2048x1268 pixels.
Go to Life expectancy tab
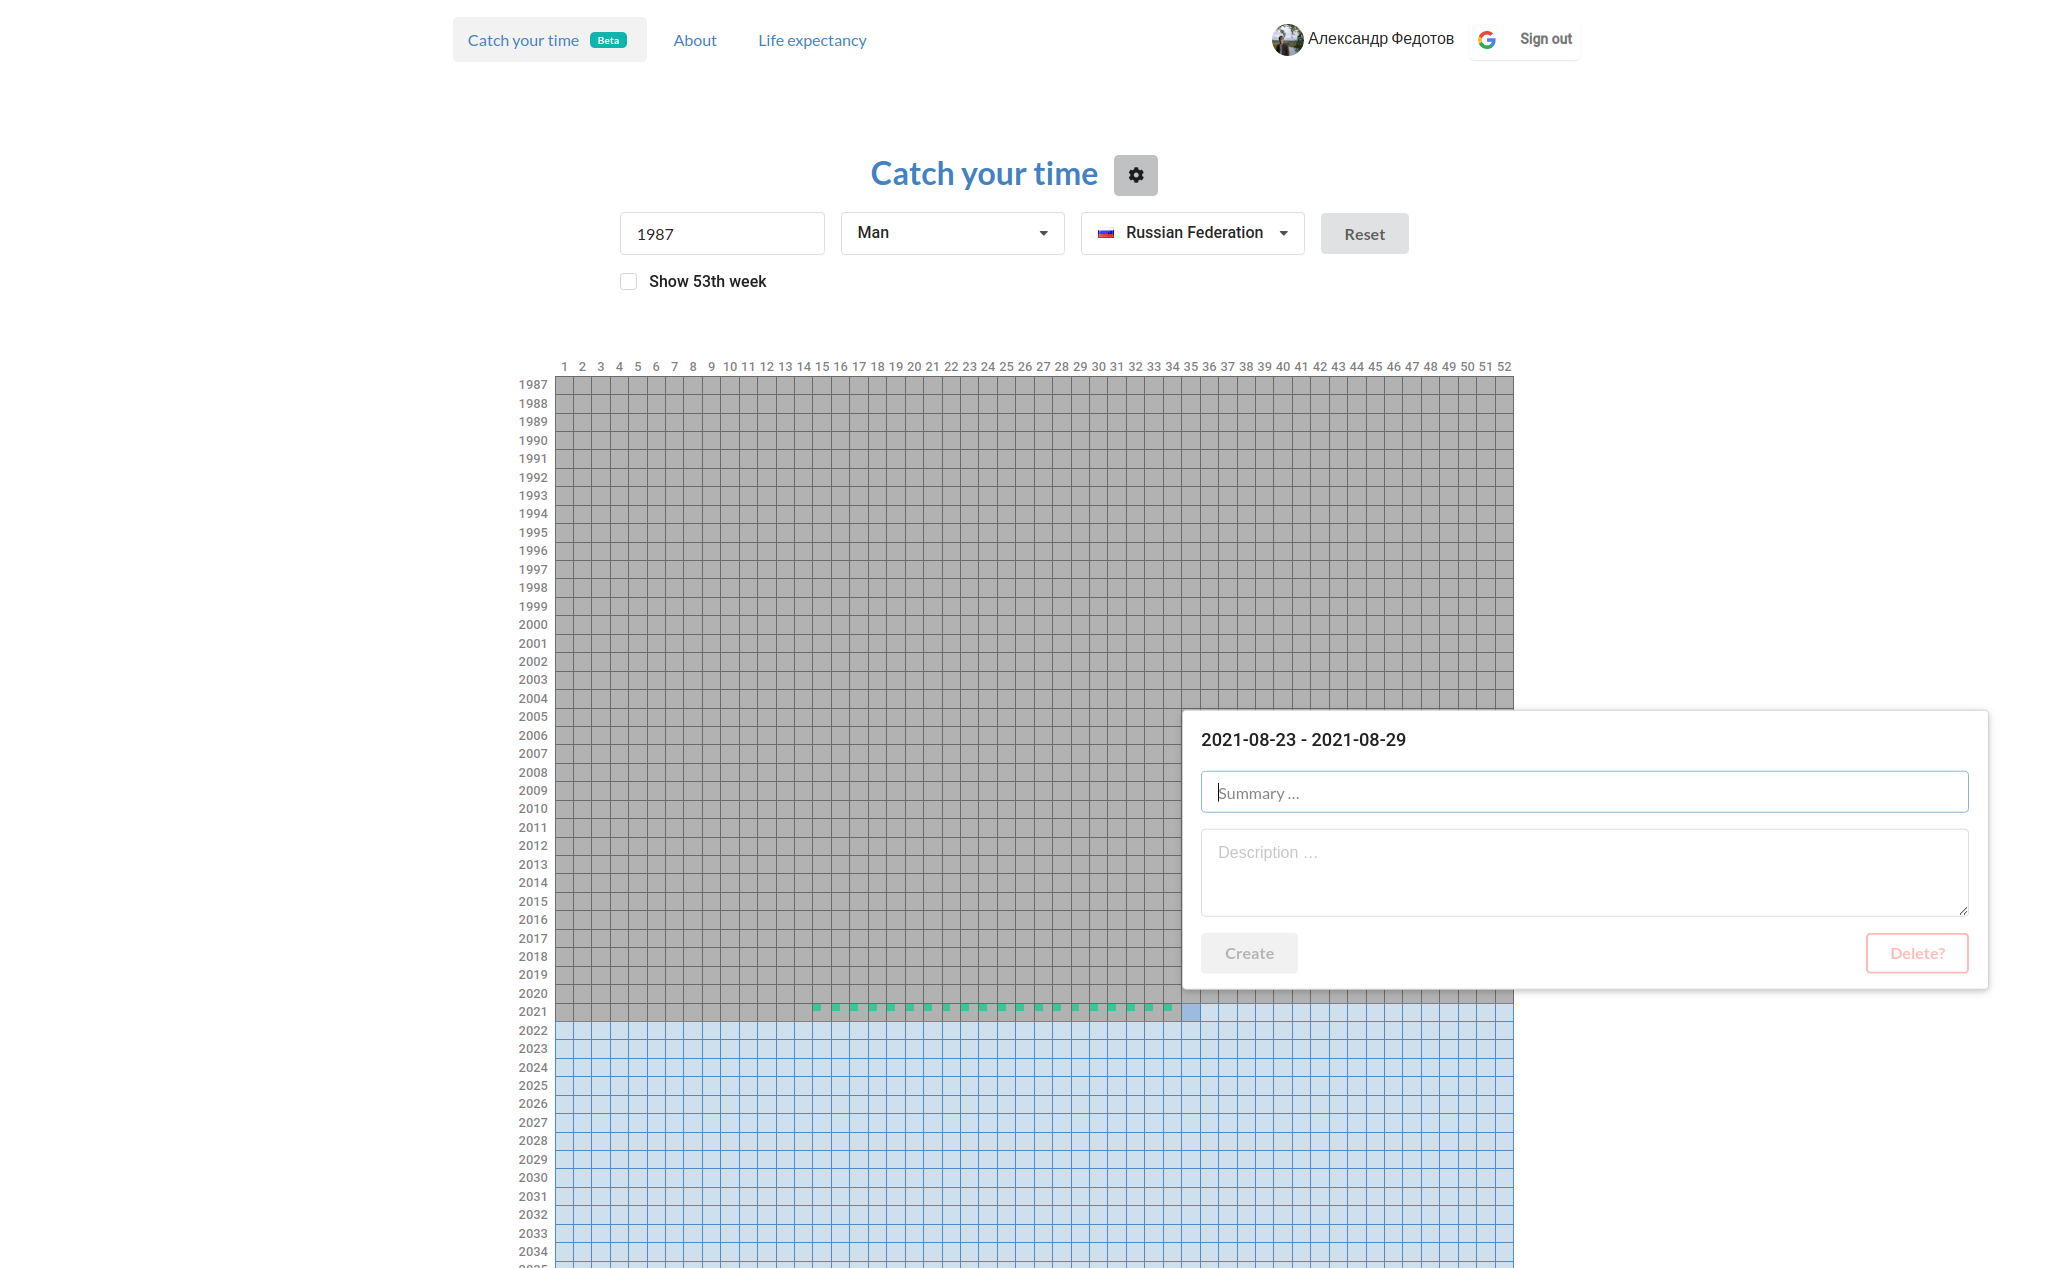pyautogui.click(x=812, y=41)
